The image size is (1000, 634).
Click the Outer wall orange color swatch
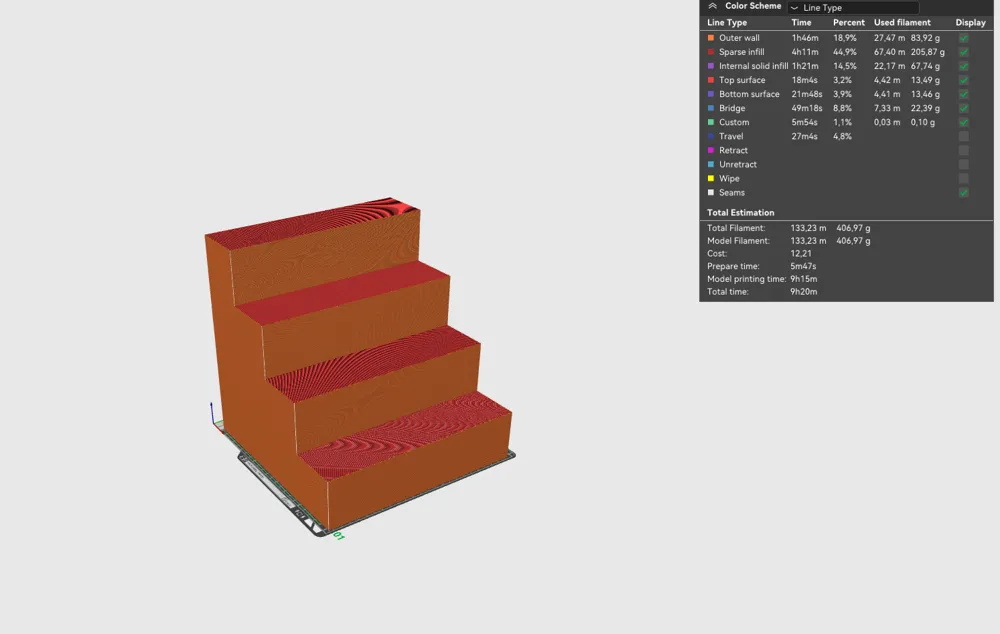711,38
